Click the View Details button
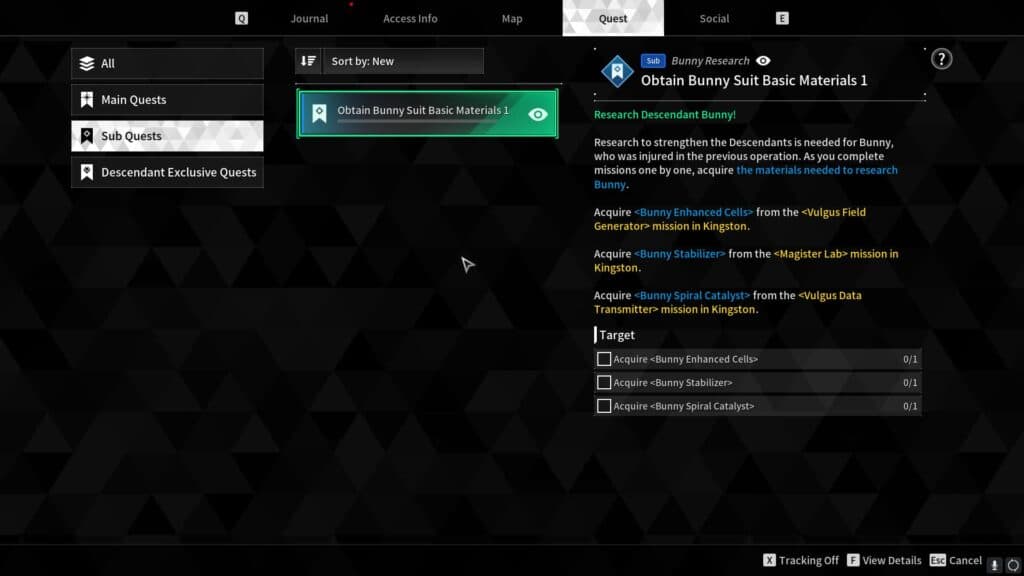Image resolution: width=1024 pixels, height=576 pixels. pos(883,561)
